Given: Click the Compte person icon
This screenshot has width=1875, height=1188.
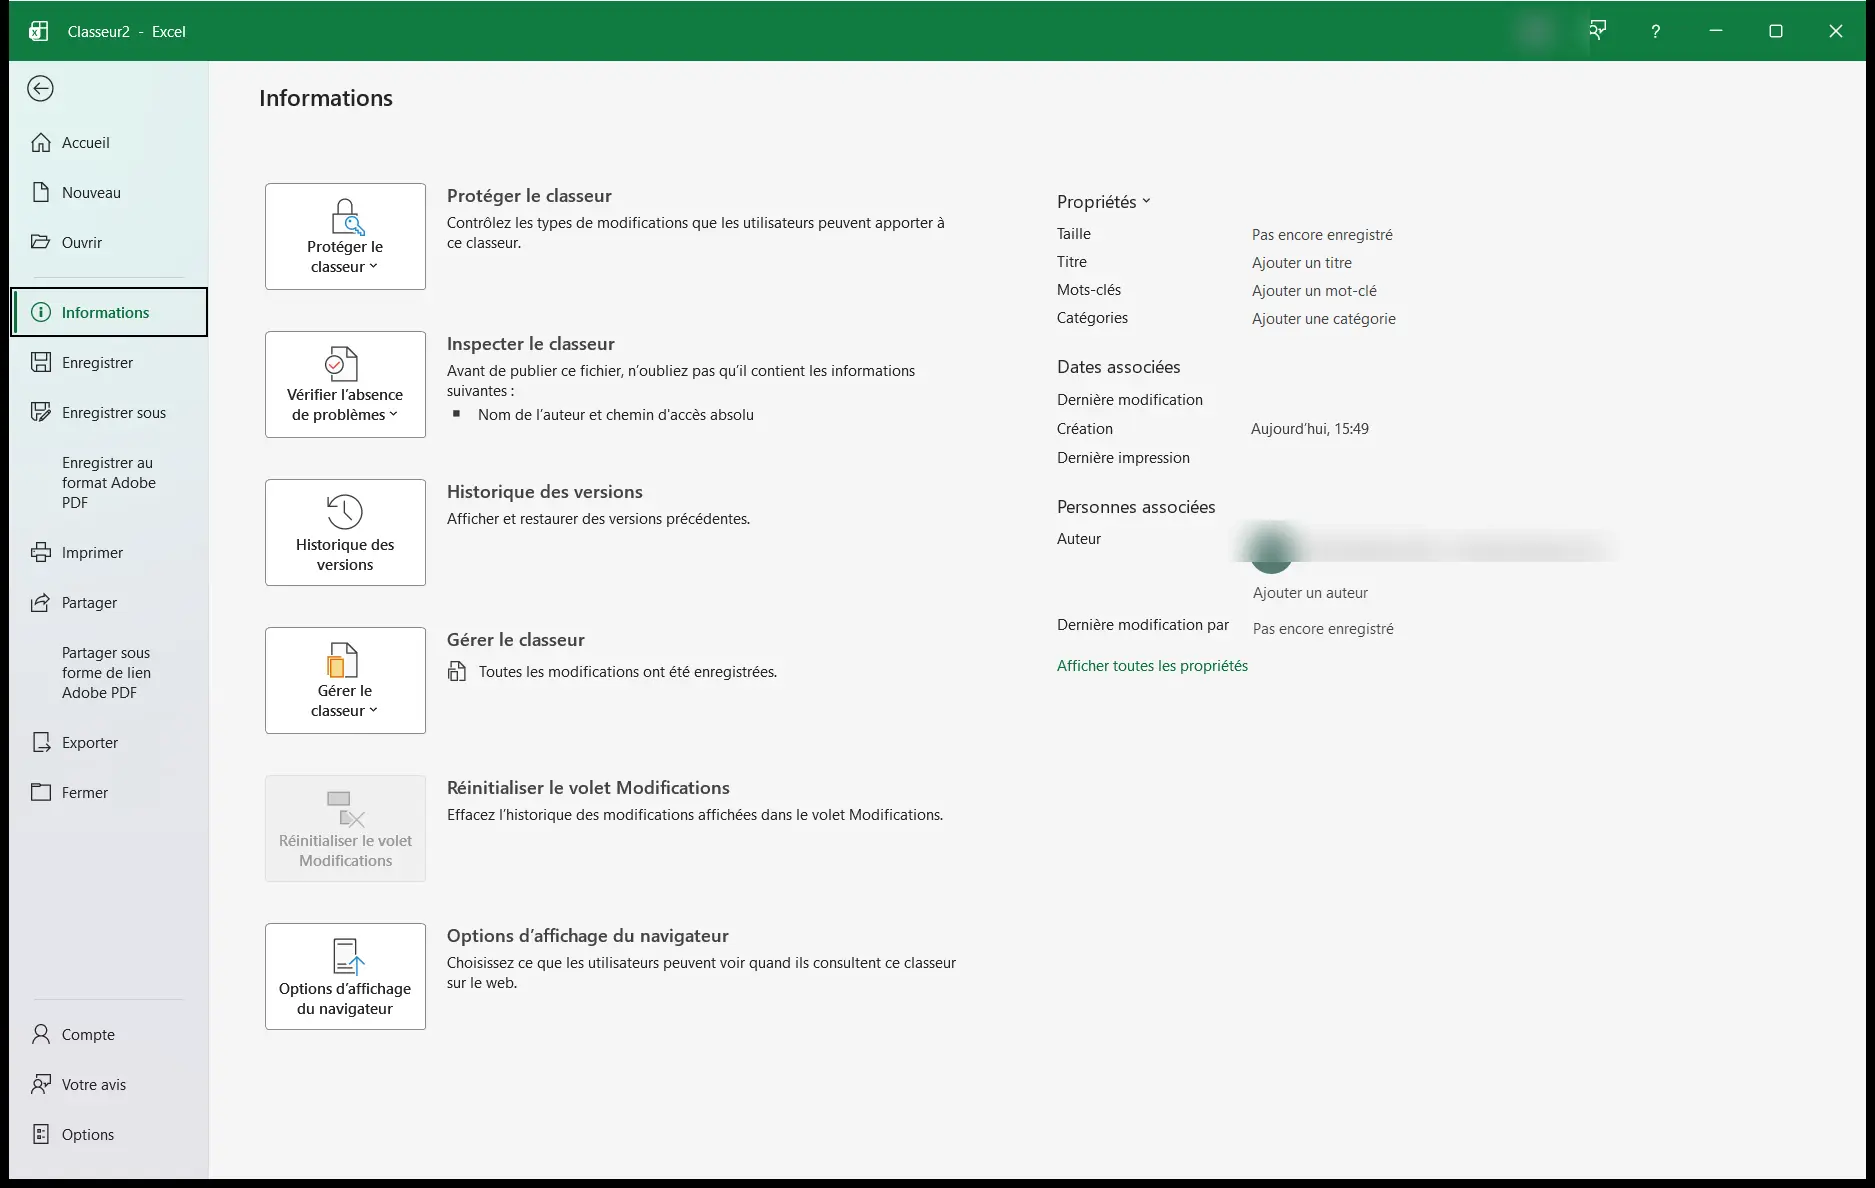Looking at the screenshot, I should (x=41, y=1034).
